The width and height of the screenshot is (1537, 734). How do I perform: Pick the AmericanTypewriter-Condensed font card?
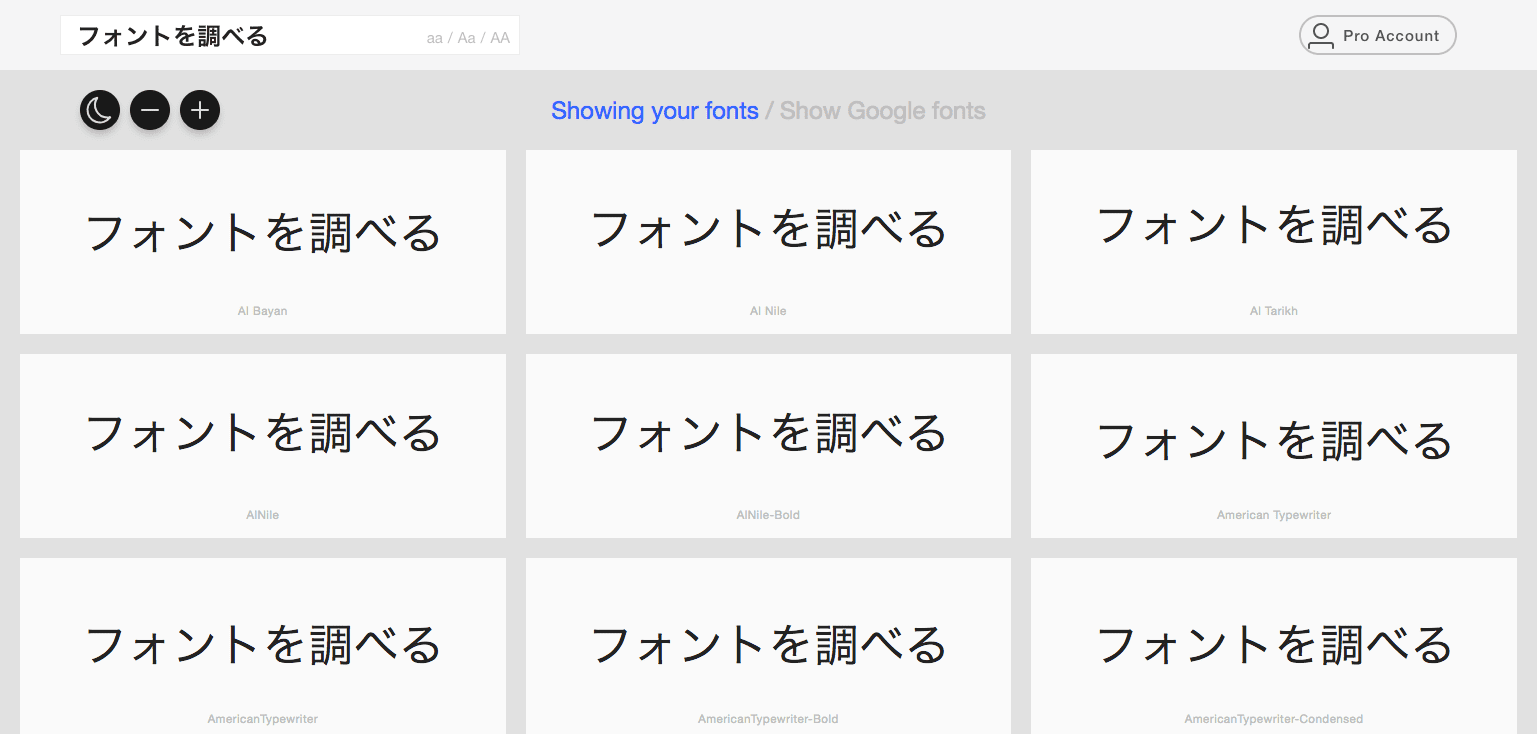click(x=1273, y=646)
